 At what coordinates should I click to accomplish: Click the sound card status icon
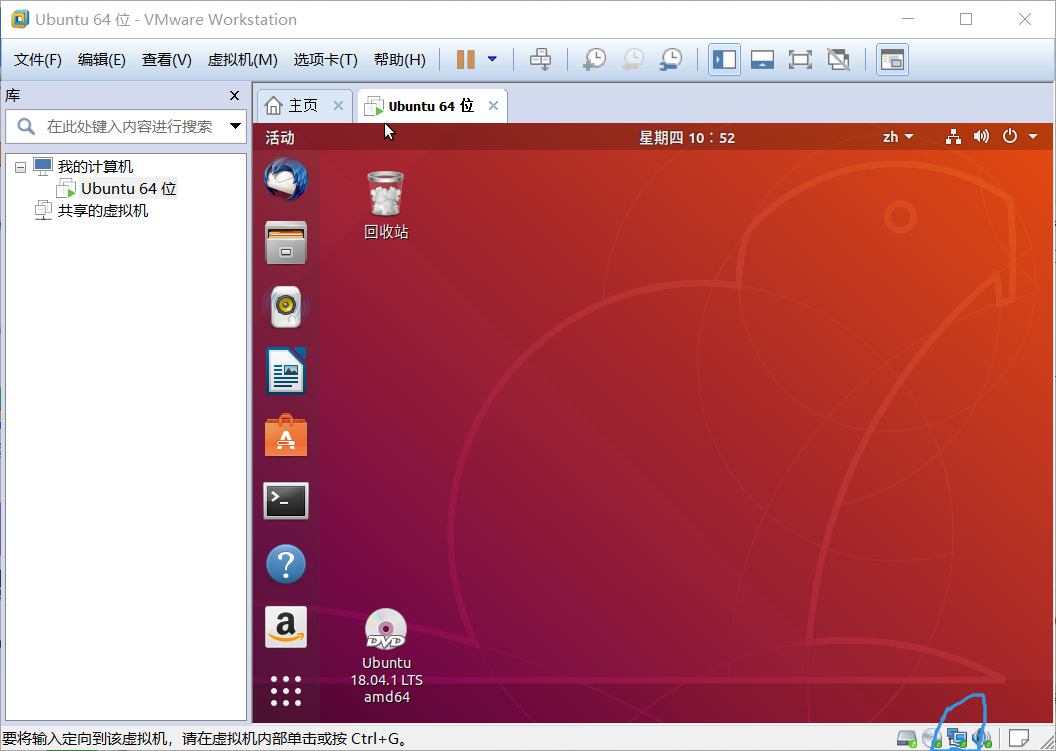point(982,738)
